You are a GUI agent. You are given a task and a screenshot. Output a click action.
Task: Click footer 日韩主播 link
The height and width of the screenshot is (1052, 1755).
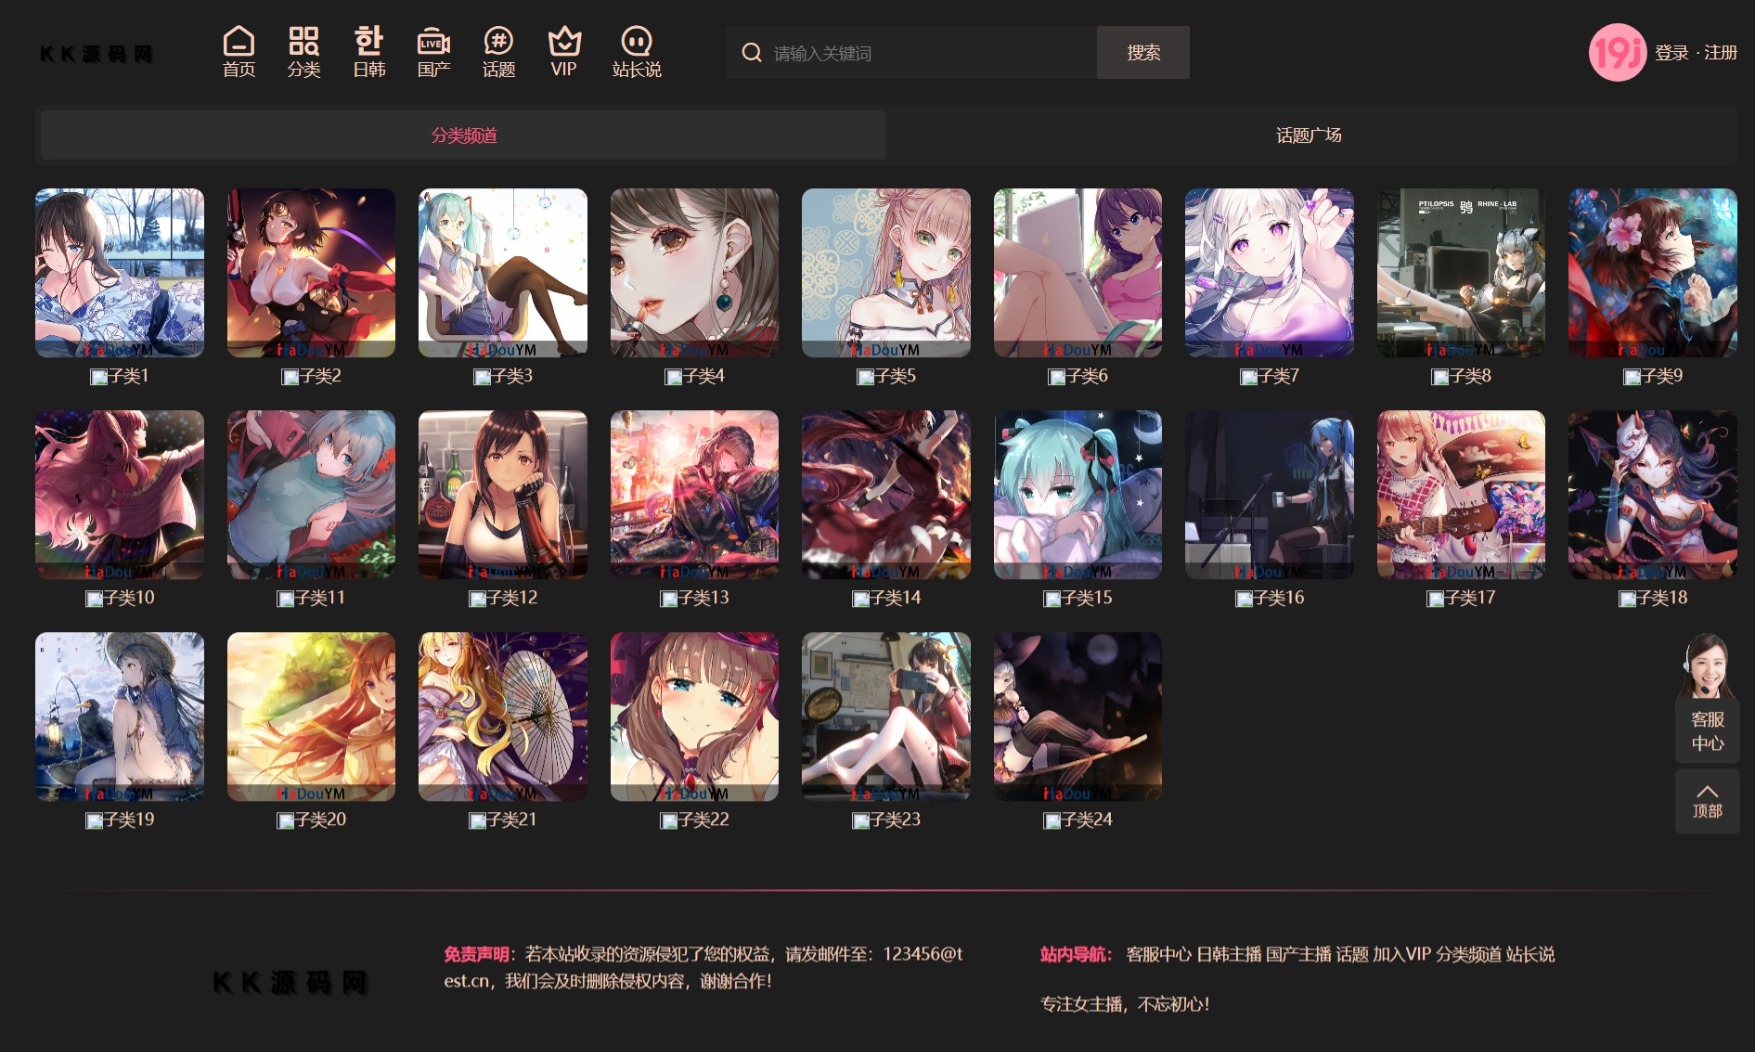(x=1229, y=955)
